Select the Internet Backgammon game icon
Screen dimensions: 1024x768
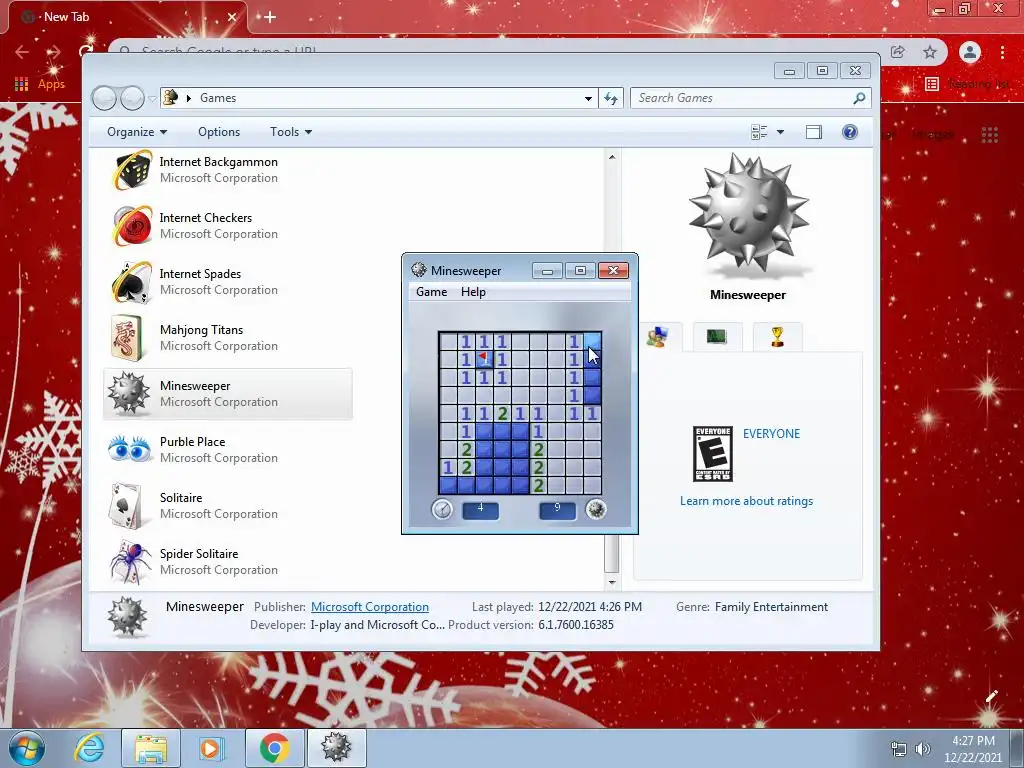(133, 170)
